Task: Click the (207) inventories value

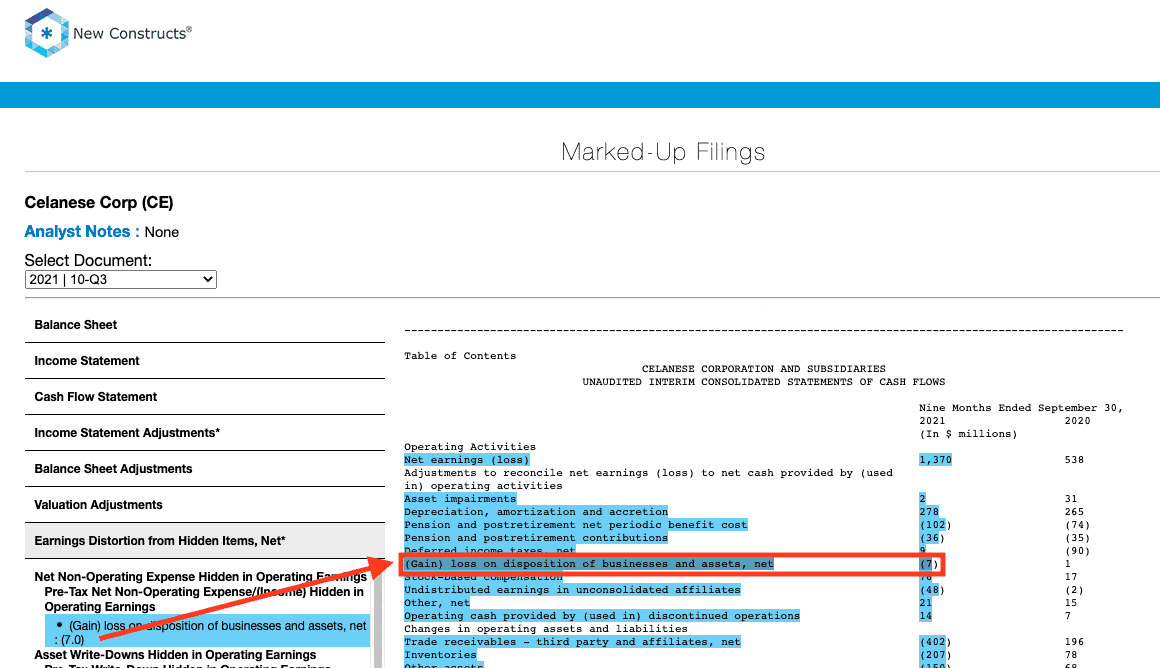Action: click(x=935, y=655)
